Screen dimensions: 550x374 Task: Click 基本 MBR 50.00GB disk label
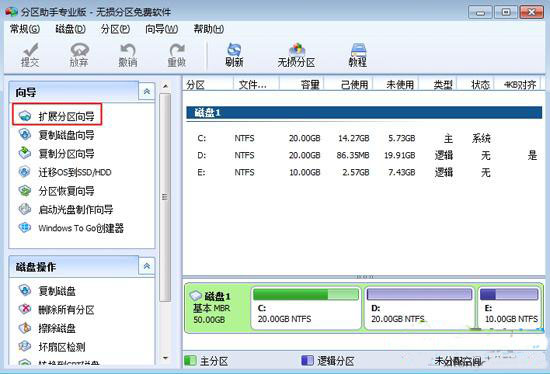pos(212,314)
